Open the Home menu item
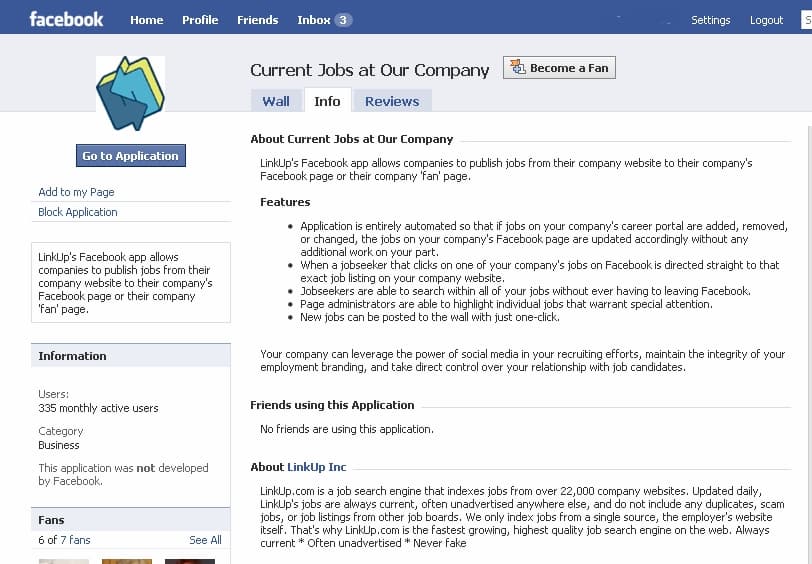Screen dimensions: 812x564 147,20
